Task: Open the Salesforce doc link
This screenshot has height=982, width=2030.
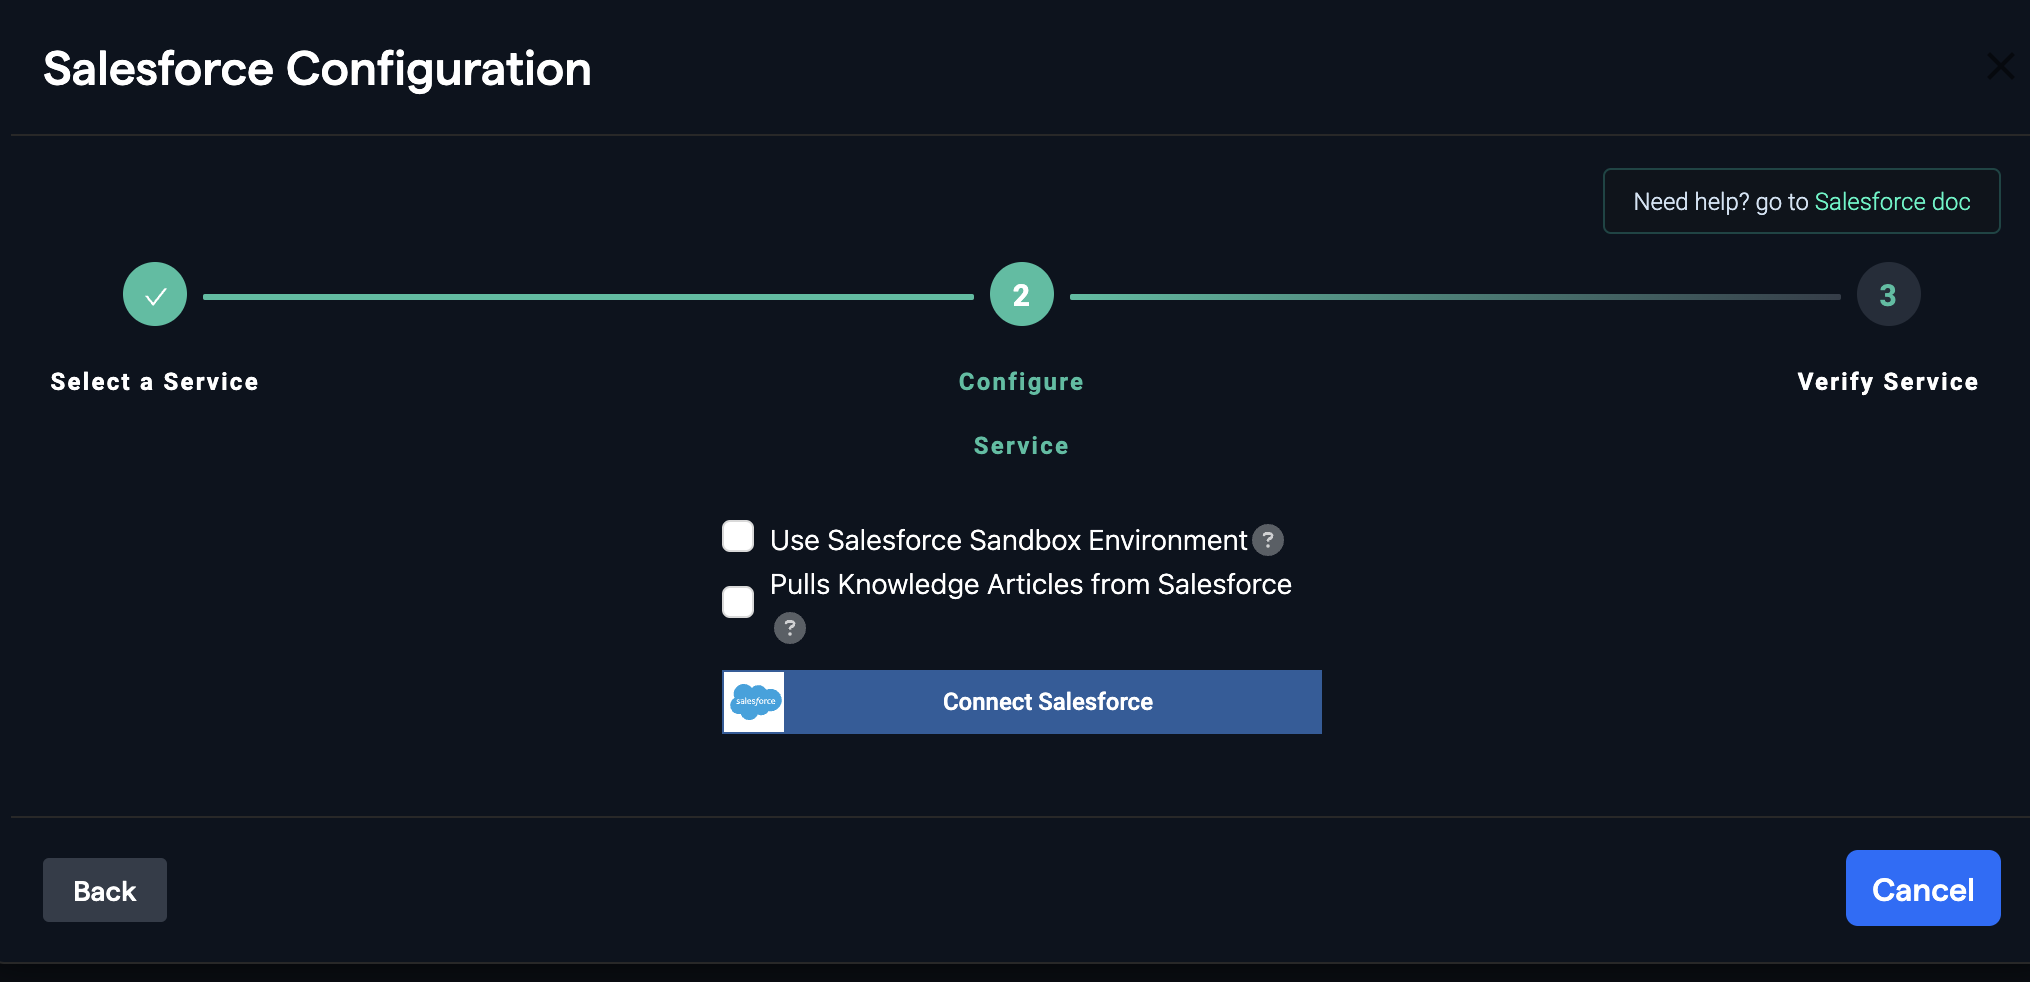Action: pos(1893,201)
